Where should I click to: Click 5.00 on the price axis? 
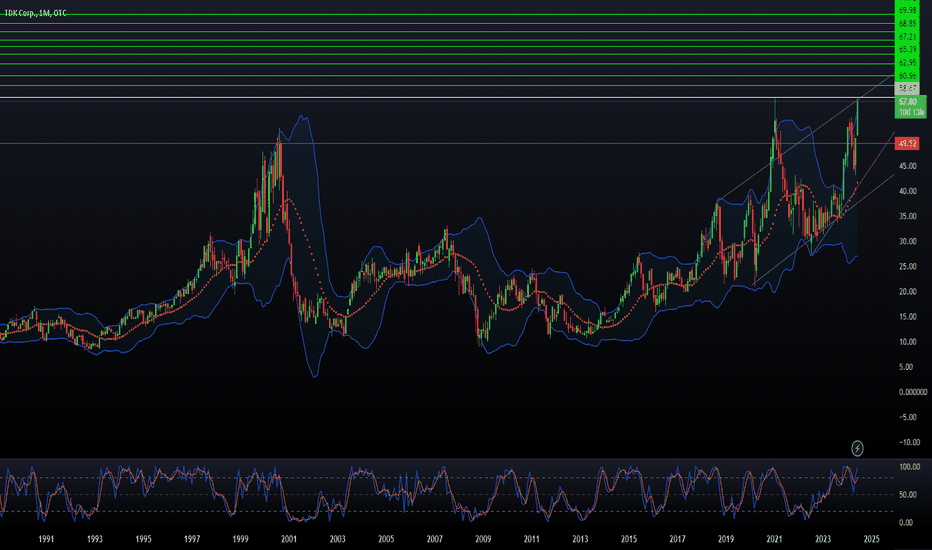(907, 367)
